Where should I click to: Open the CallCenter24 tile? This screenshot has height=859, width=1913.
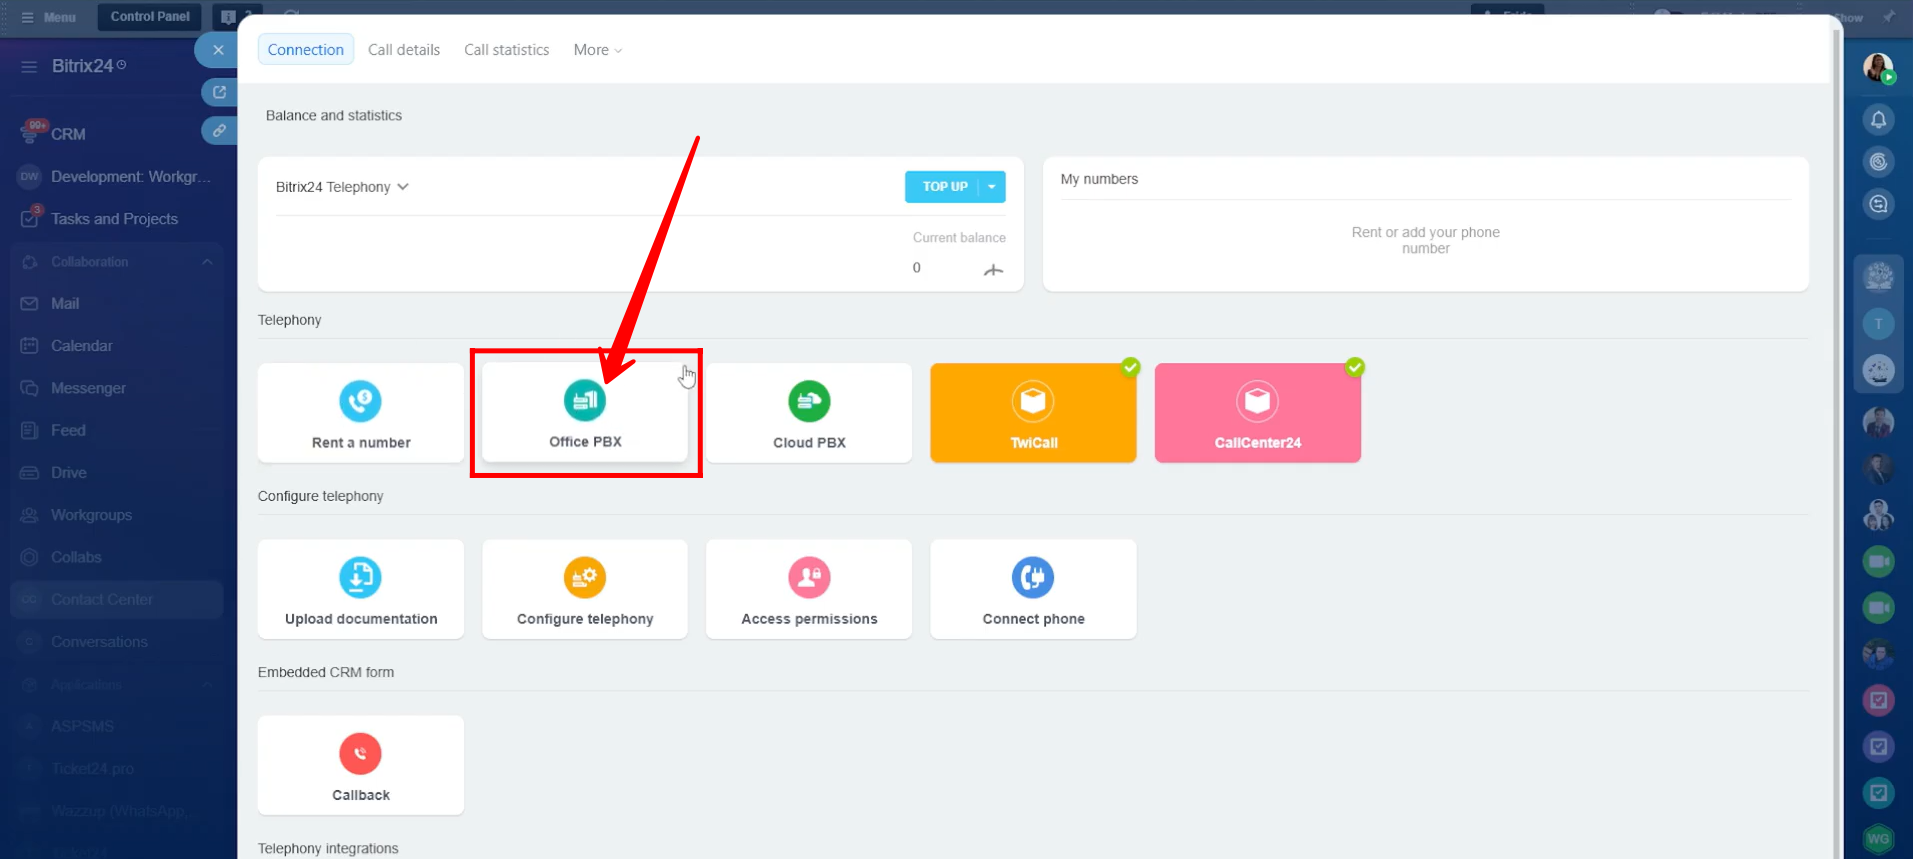pyautogui.click(x=1257, y=413)
